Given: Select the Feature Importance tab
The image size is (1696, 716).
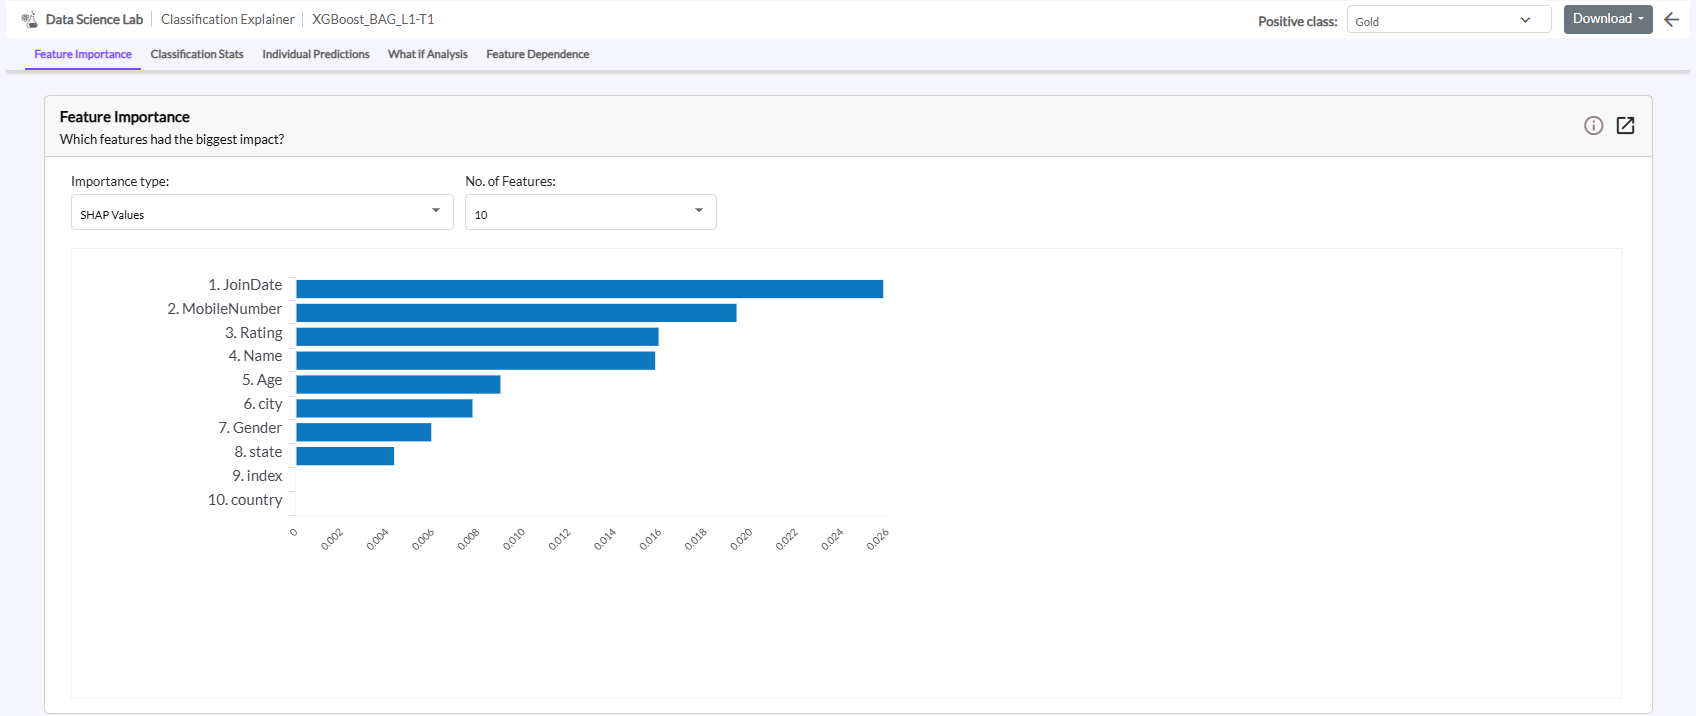Looking at the screenshot, I should 83,54.
